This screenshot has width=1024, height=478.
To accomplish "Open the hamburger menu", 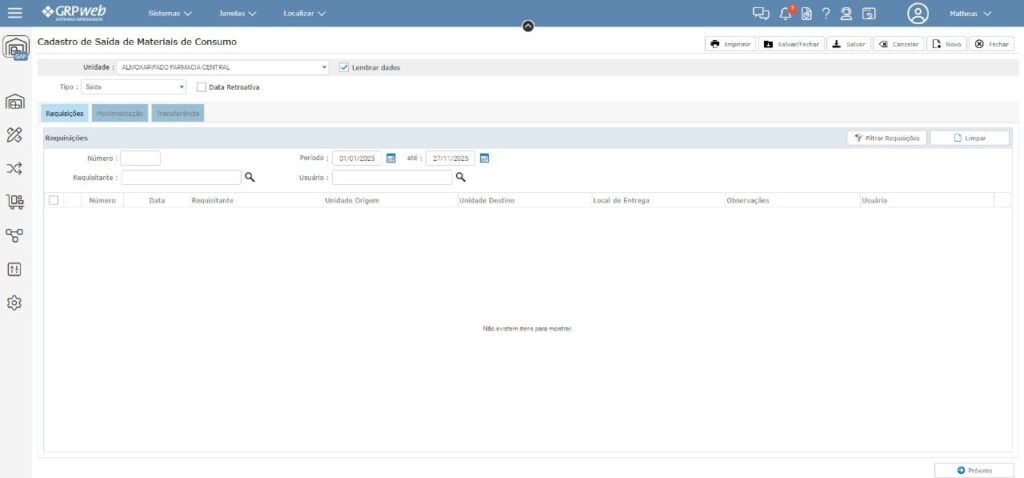I will tap(15, 13).
